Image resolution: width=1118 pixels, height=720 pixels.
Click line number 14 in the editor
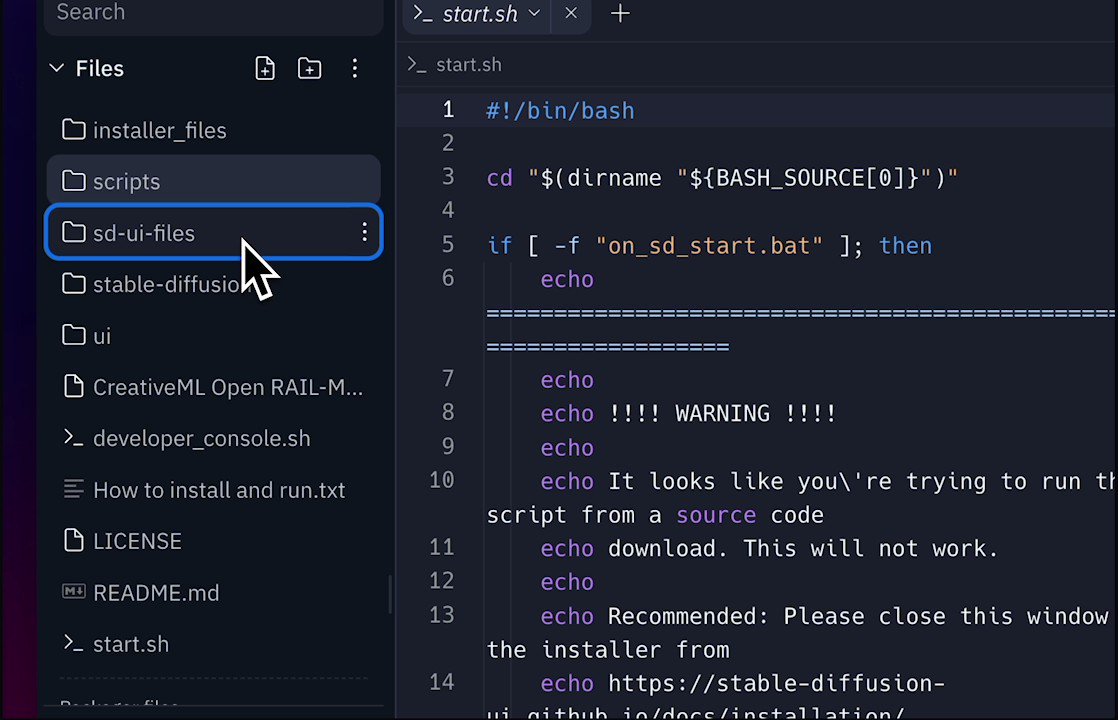(441, 682)
